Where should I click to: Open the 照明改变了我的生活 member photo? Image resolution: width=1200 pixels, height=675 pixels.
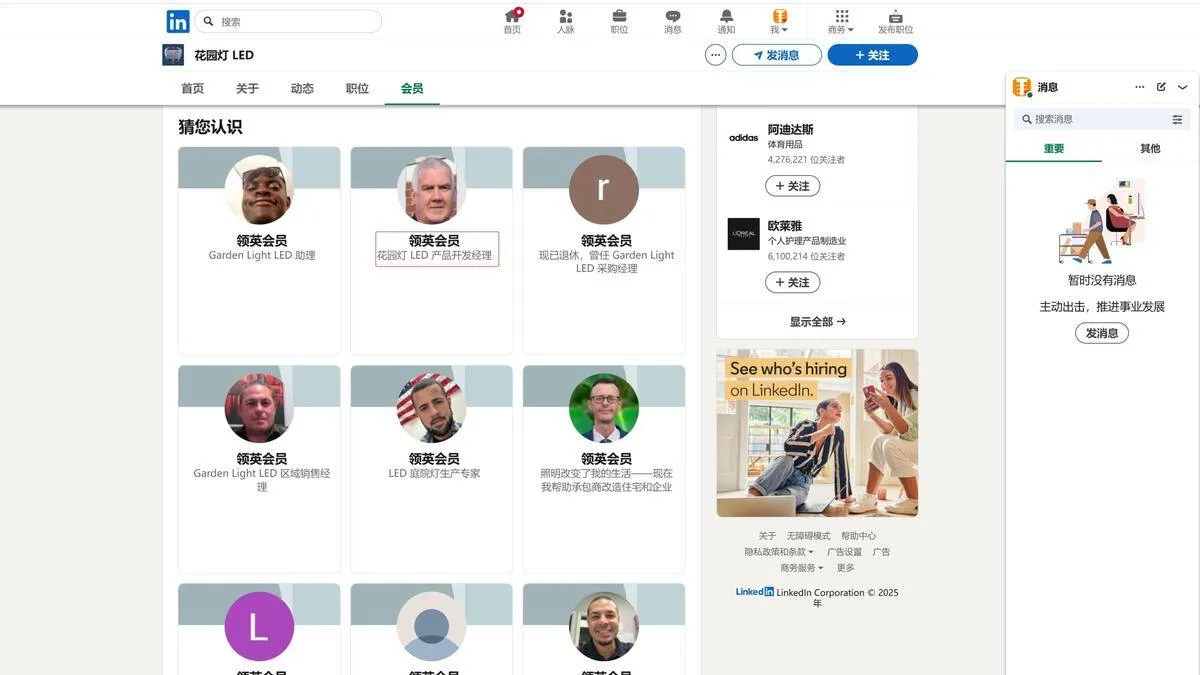603,408
